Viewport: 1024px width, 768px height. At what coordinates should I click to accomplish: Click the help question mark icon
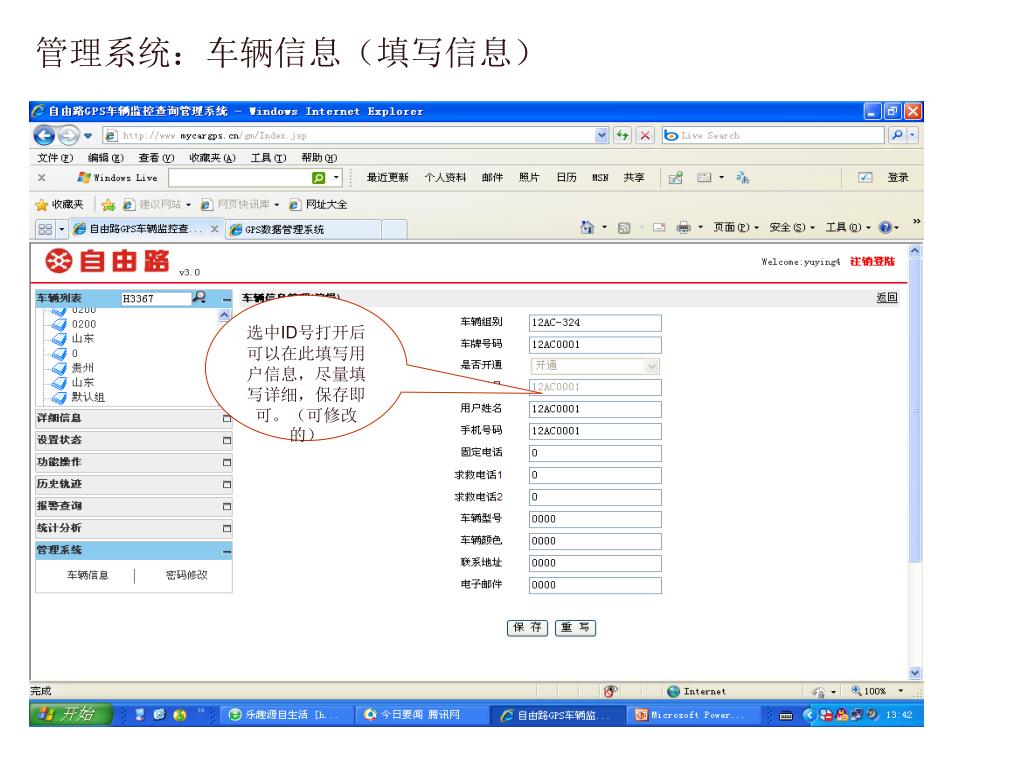pyautogui.click(x=886, y=227)
